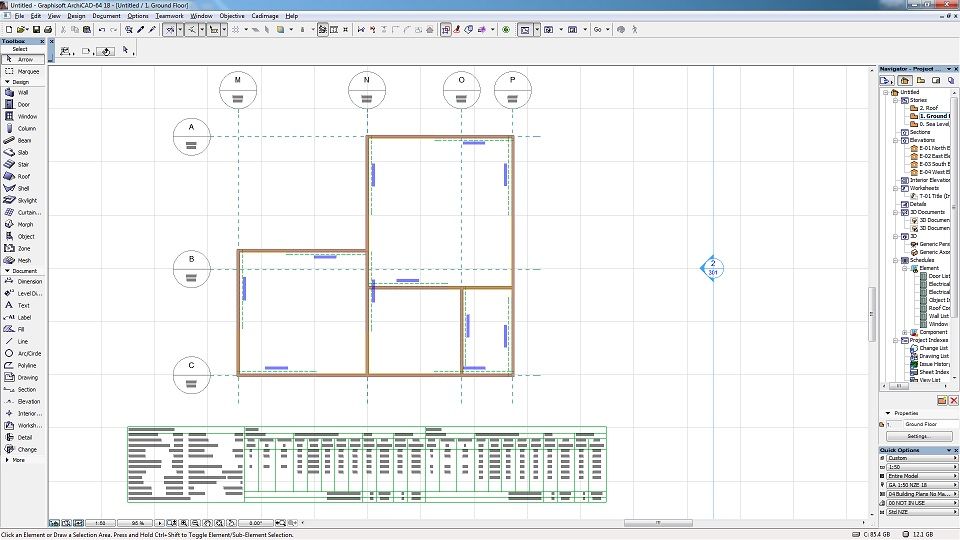Select the Dimension tool
This screenshot has height=540, width=960.
coord(28,281)
